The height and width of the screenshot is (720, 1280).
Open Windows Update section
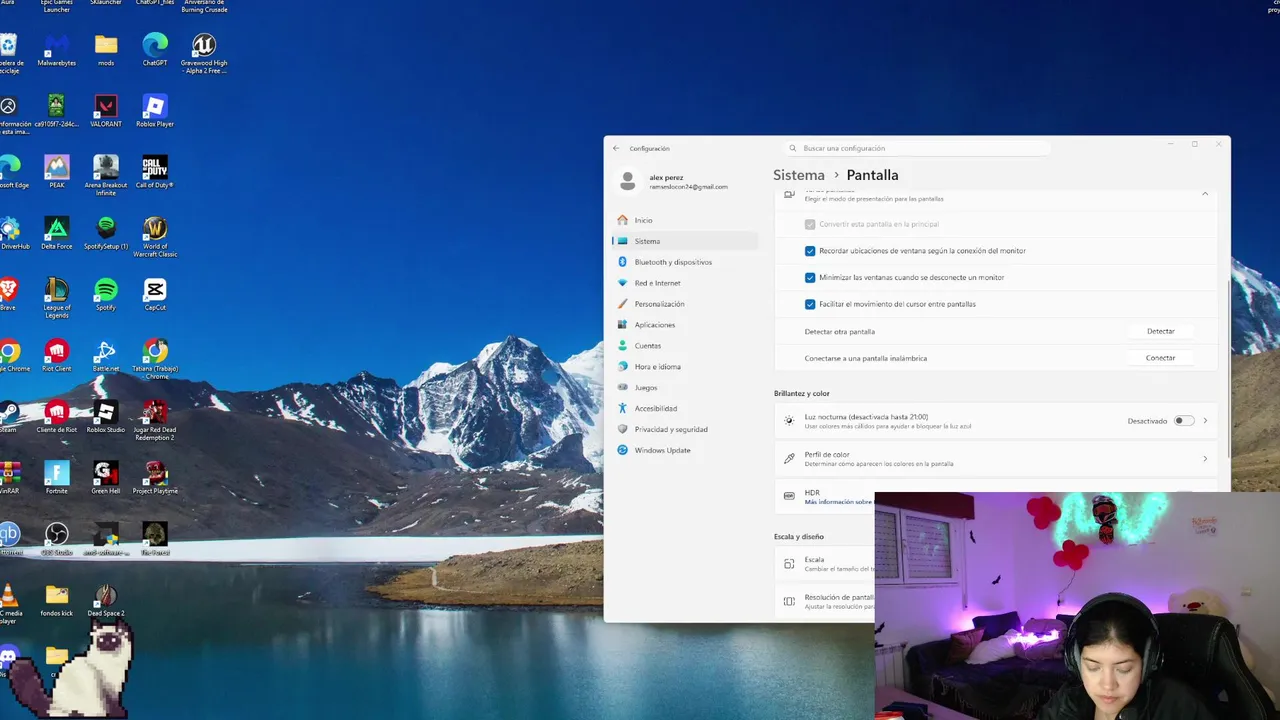click(684, 450)
